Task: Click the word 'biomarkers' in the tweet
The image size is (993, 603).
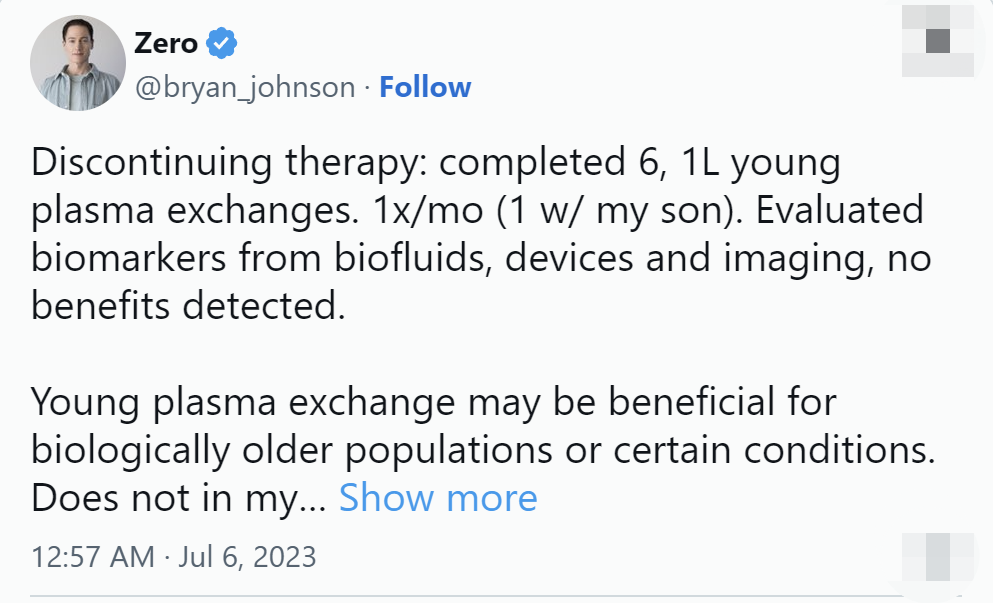Action: pyautogui.click(x=129, y=258)
